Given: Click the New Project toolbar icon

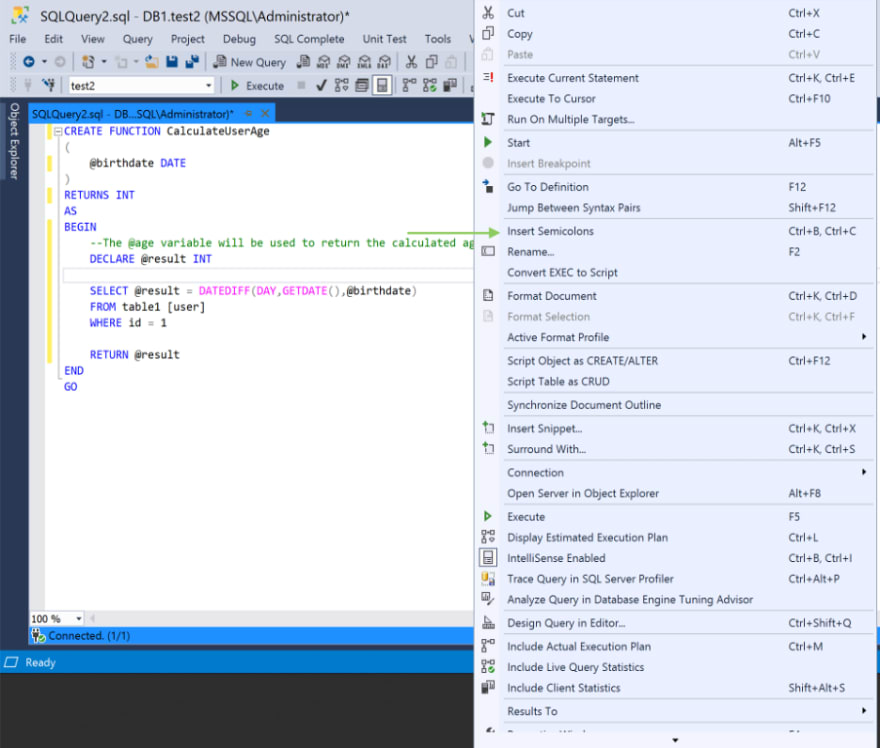Looking at the screenshot, I should point(88,62).
